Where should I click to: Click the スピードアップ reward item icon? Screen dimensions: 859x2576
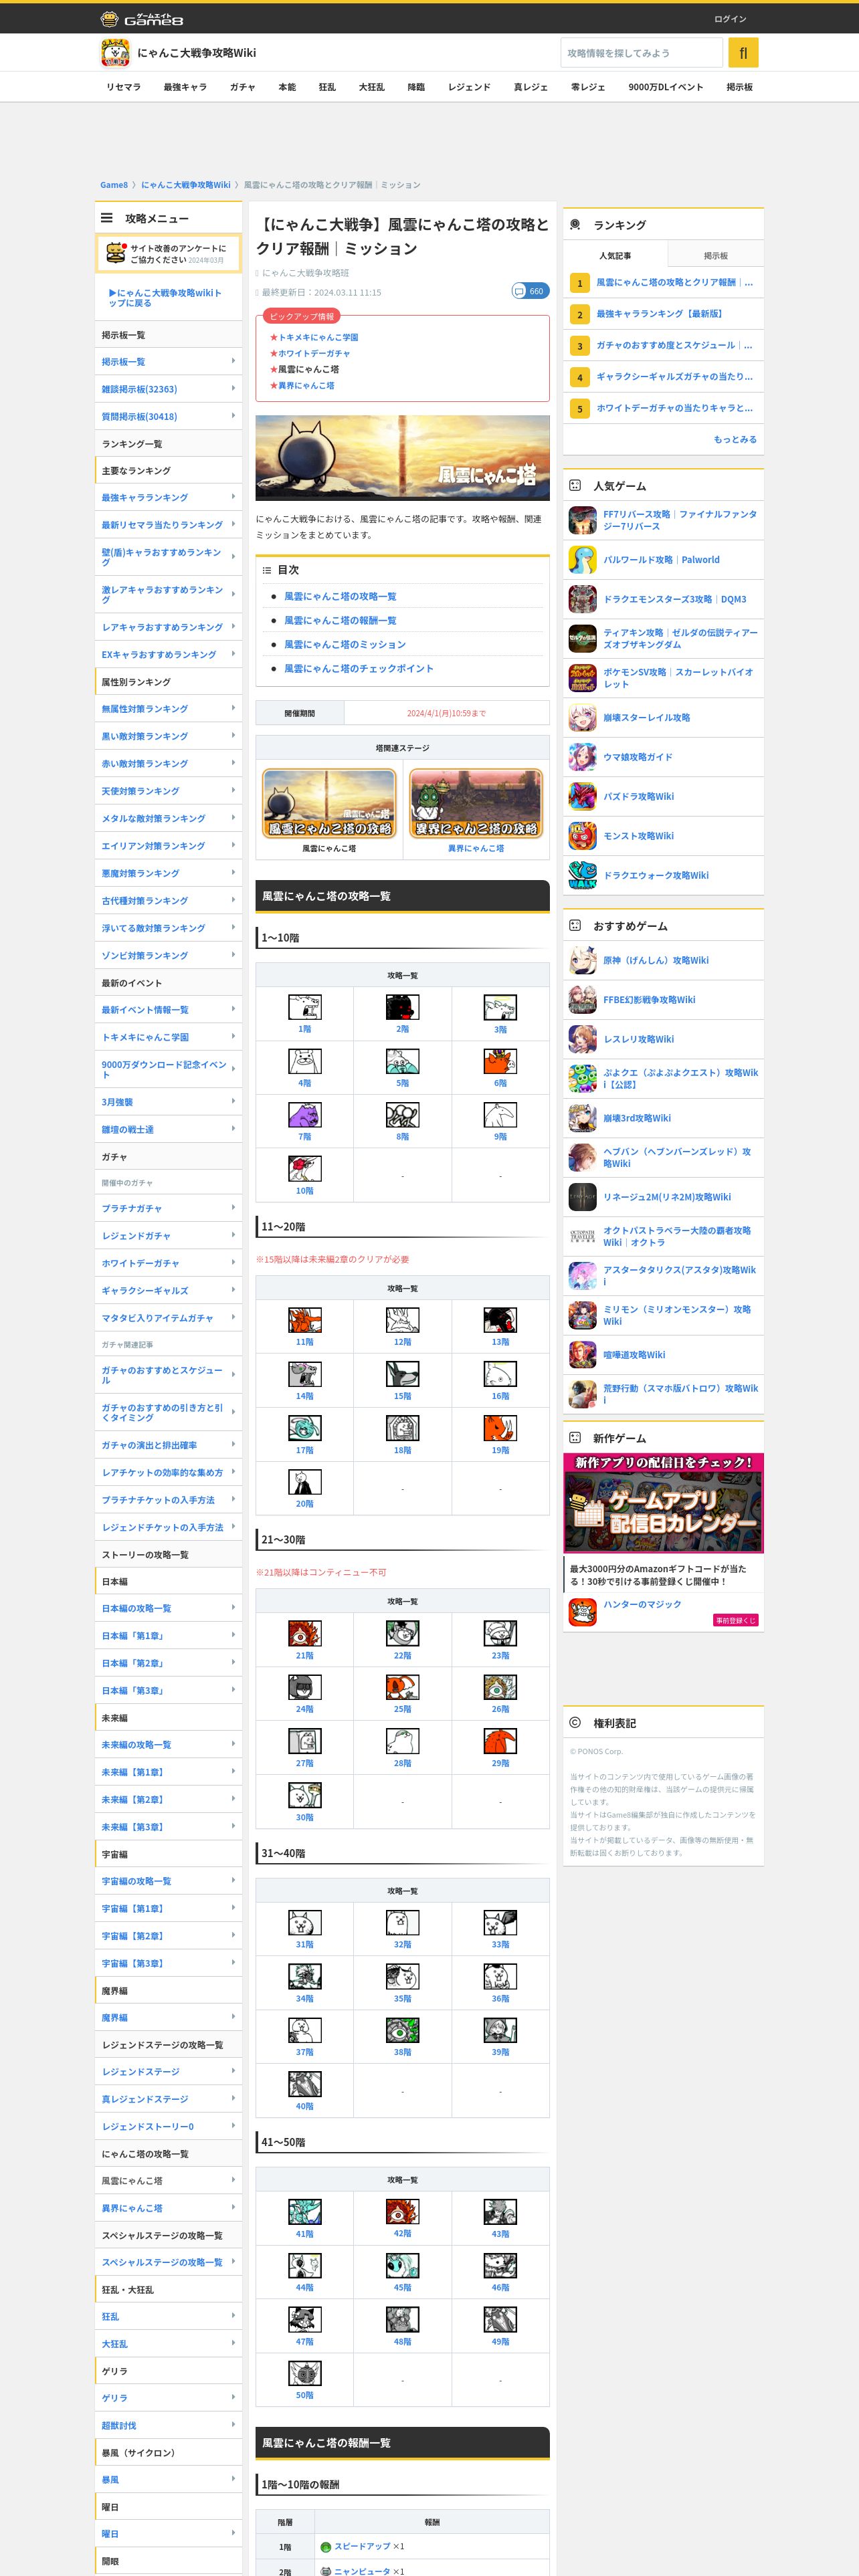coord(325,2547)
